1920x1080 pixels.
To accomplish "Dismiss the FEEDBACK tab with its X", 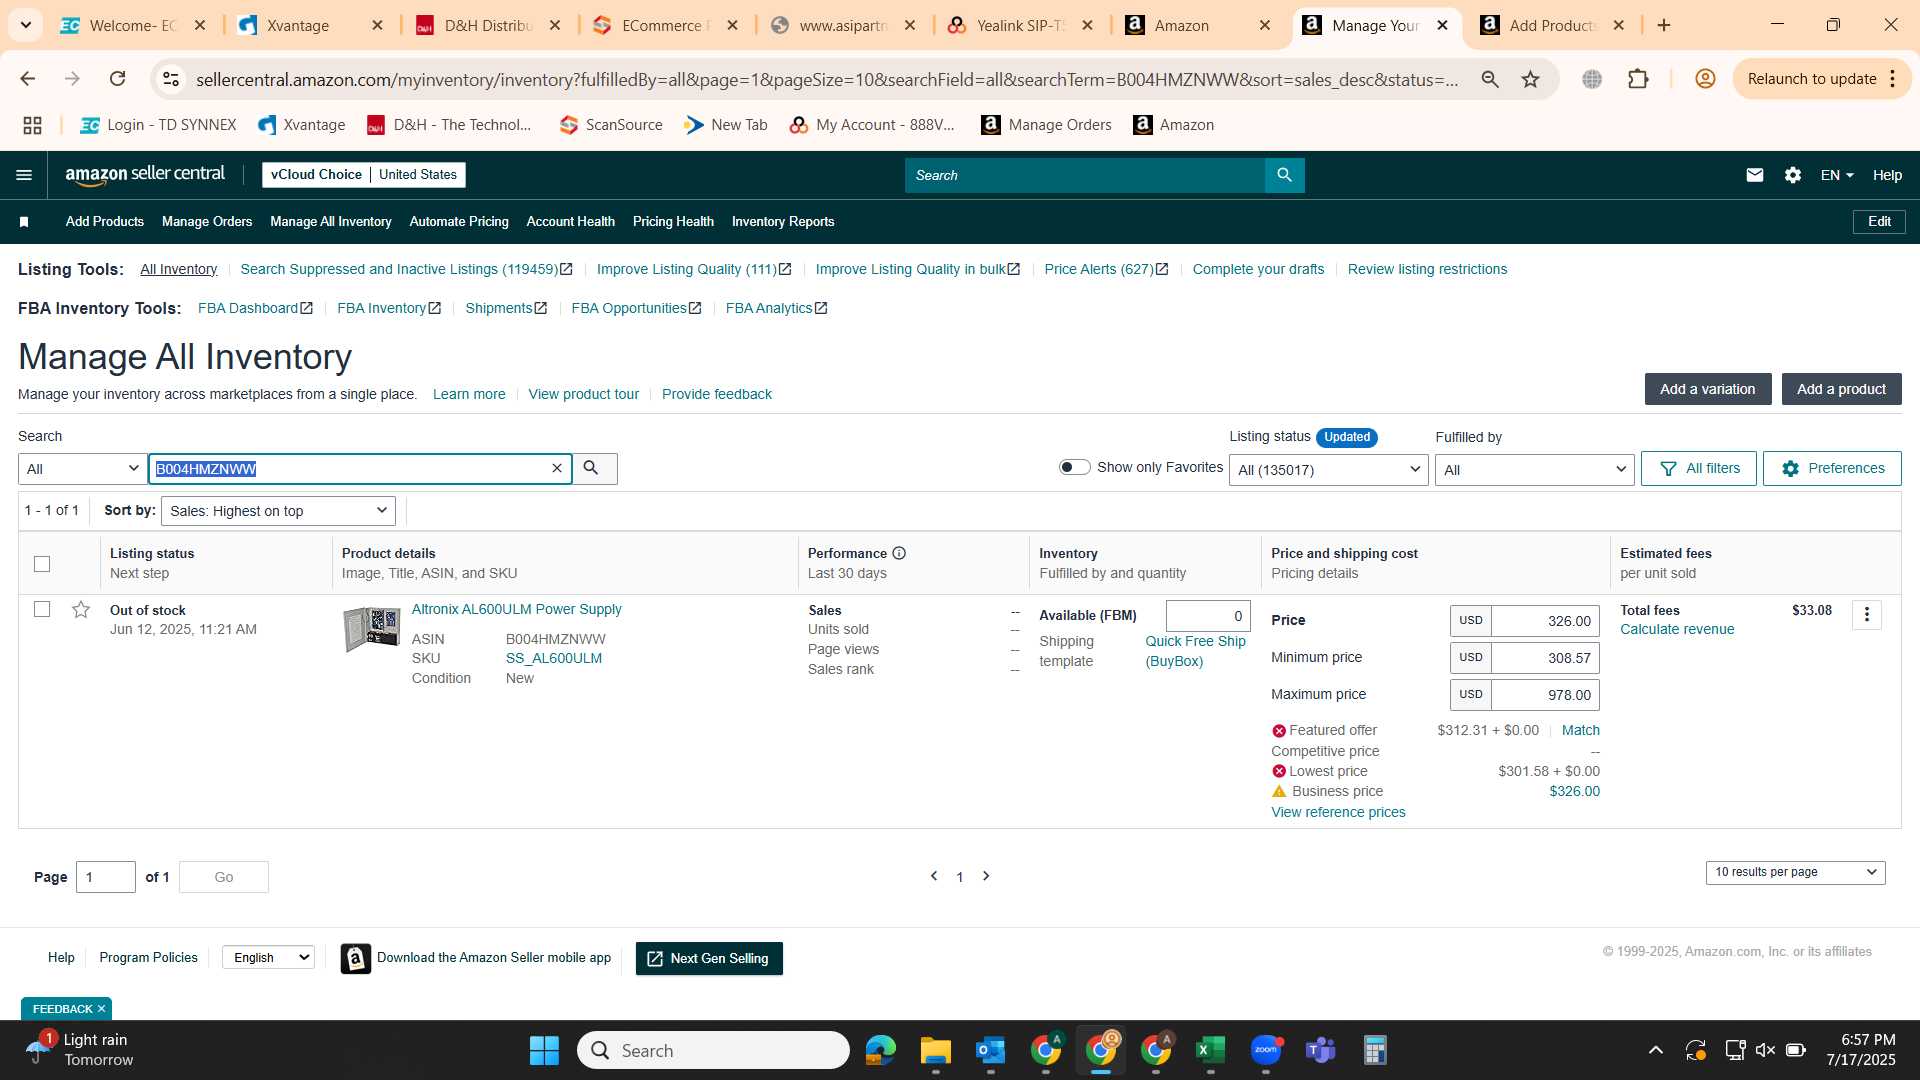I will [x=101, y=1009].
